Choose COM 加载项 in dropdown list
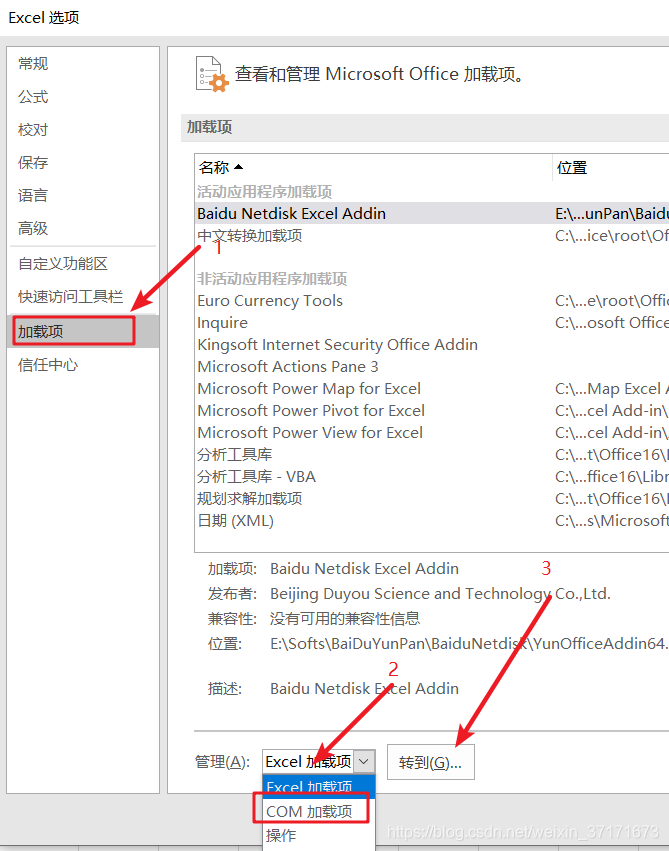 pyautogui.click(x=319, y=811)
